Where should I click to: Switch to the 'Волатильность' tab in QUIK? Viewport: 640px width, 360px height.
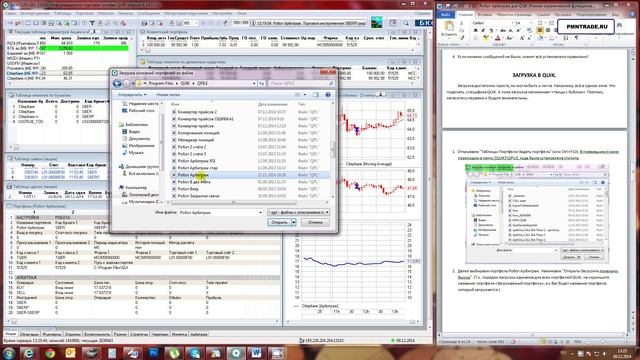(x=97, y=334)
